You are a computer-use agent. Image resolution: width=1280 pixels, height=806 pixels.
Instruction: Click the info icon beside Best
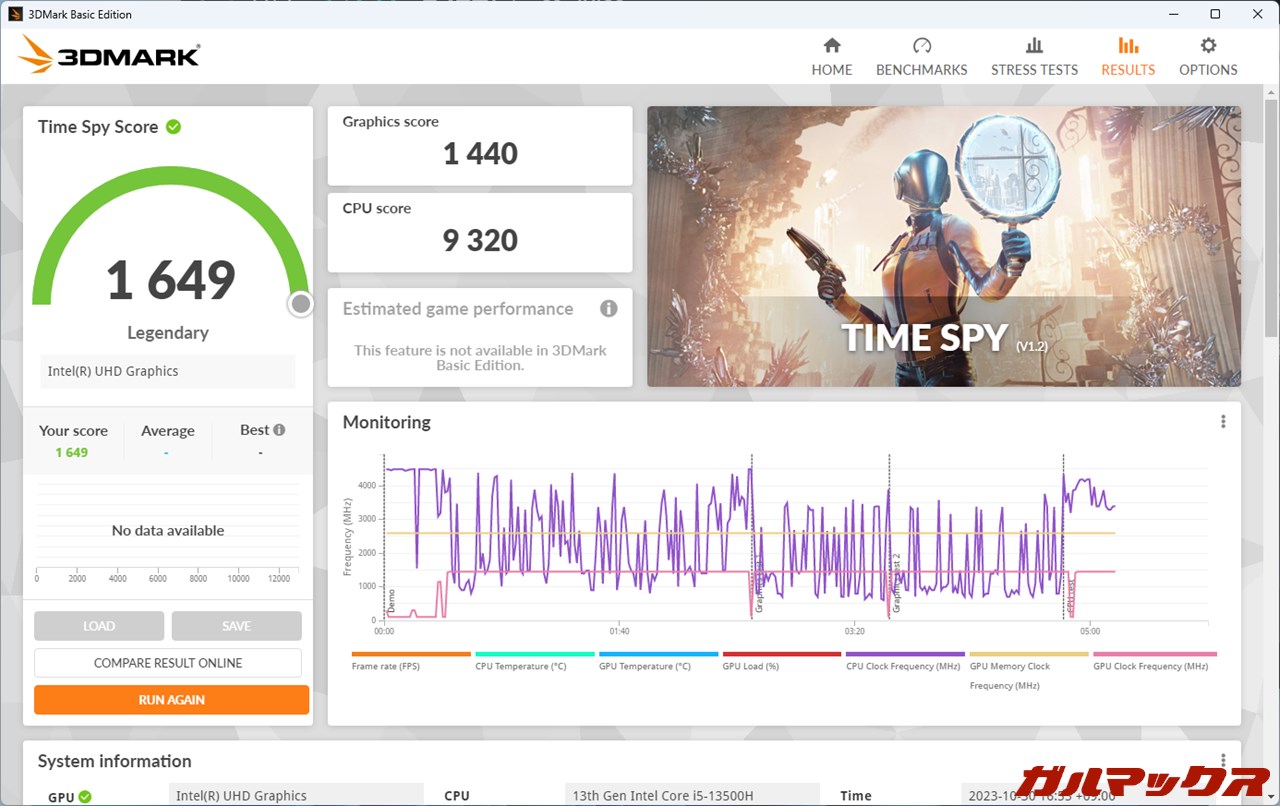pyautogui.click(x=279, y=430)
